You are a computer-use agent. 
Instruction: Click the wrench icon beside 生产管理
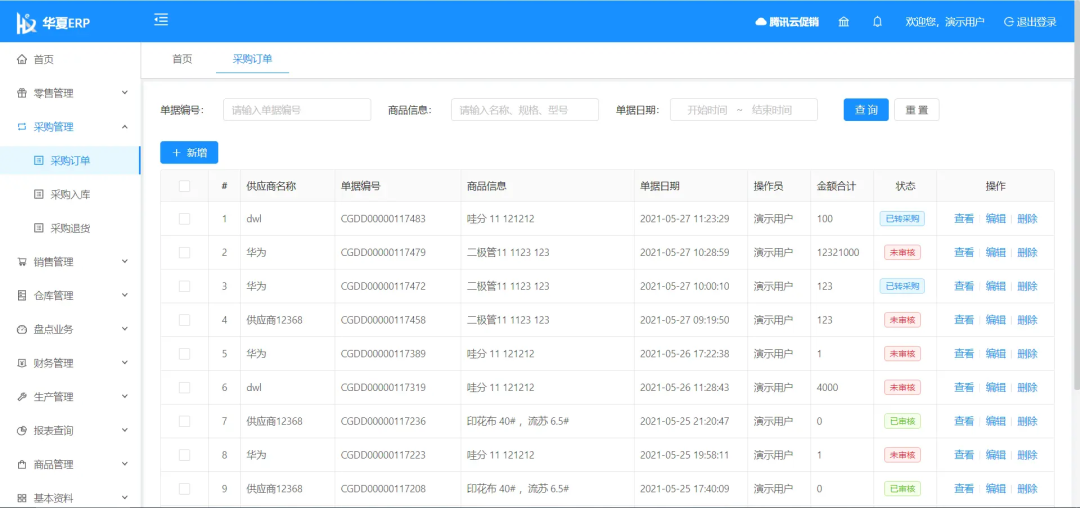tap(21, 396)
